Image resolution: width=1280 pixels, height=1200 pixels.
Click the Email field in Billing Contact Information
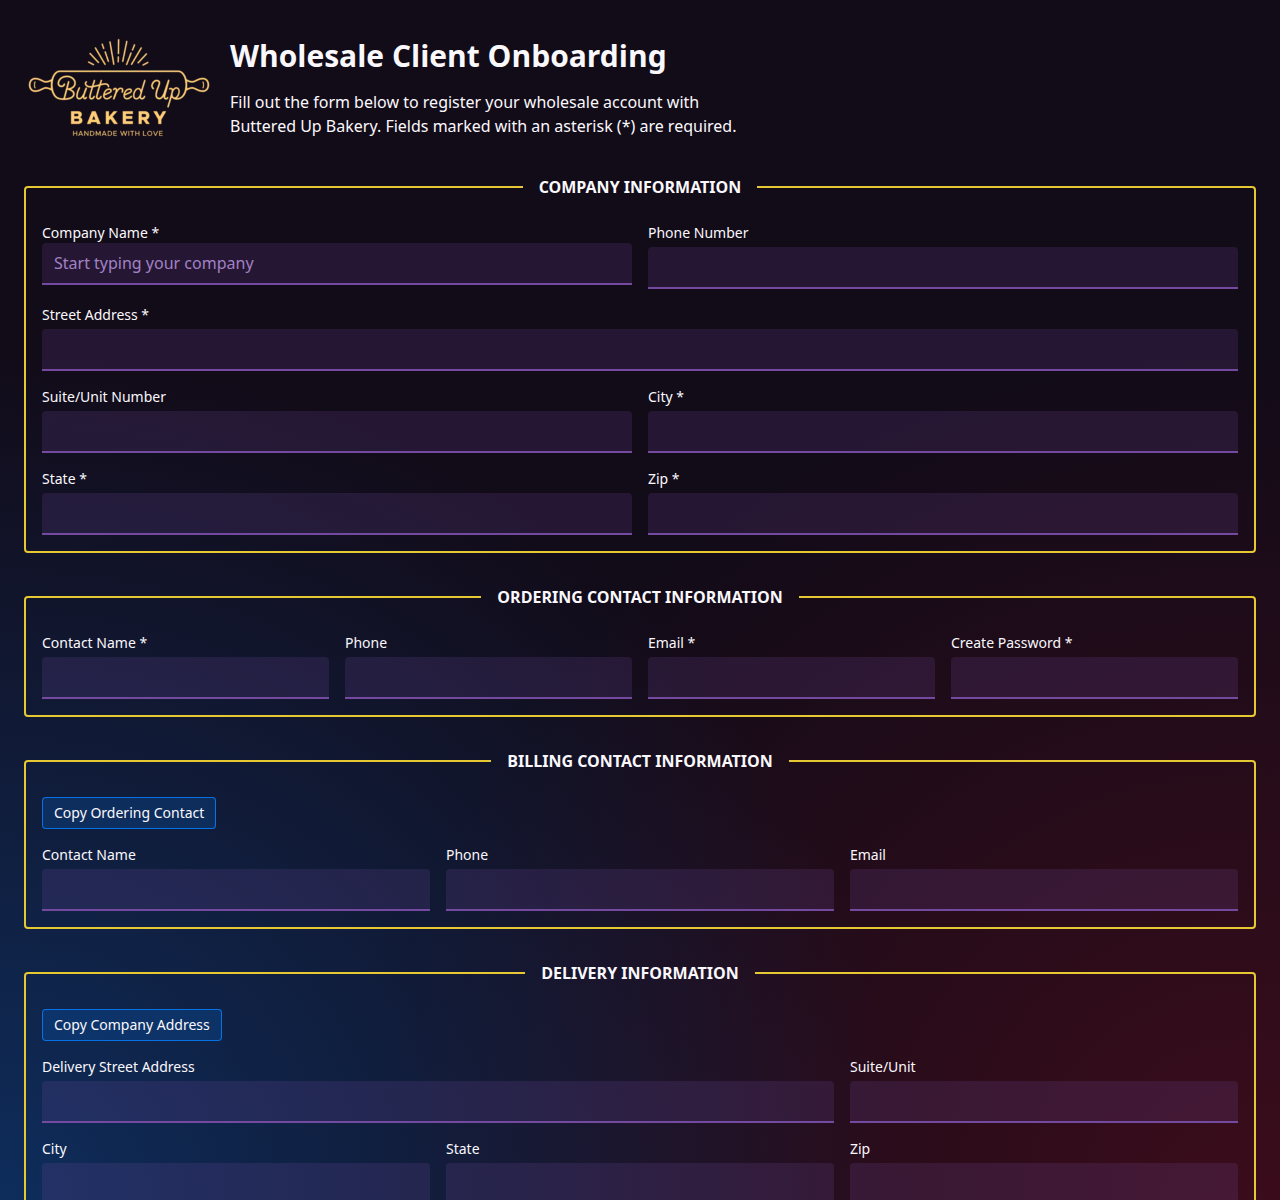coord(1043,889)
